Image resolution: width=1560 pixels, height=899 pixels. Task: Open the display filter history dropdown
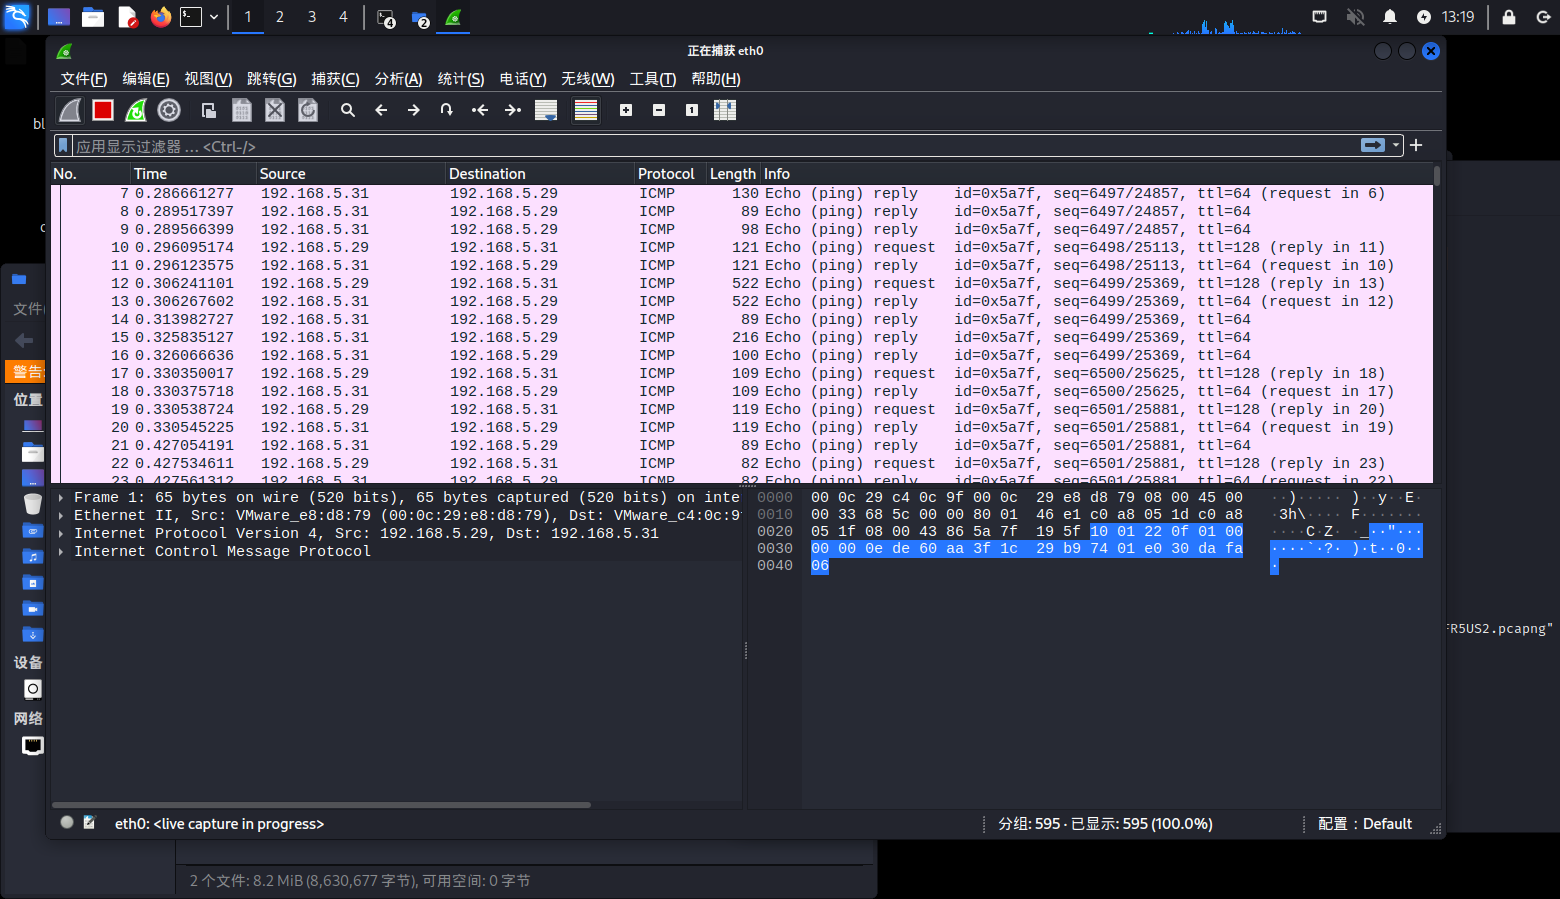point(1396,146)
